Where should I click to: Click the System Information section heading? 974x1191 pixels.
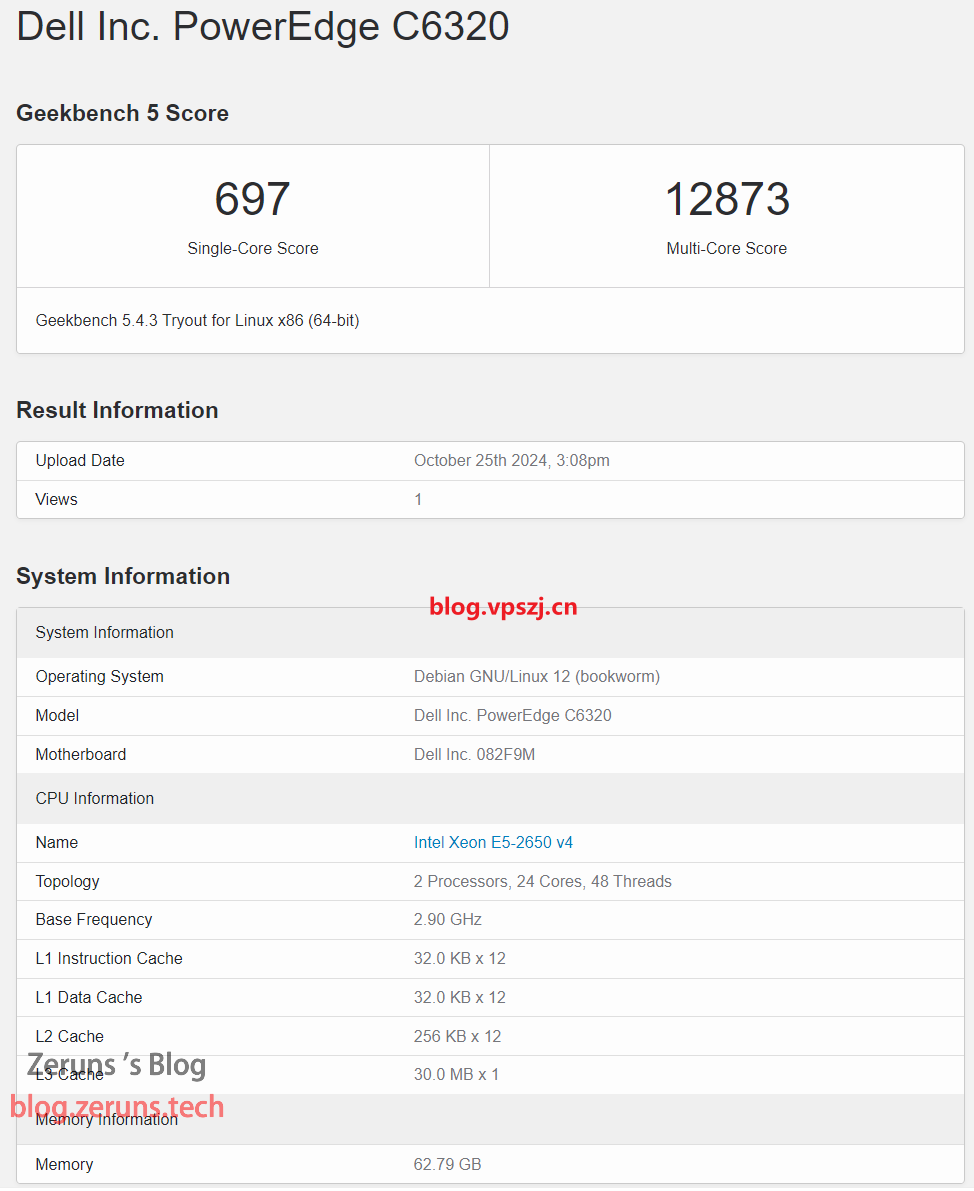(123, 576)
